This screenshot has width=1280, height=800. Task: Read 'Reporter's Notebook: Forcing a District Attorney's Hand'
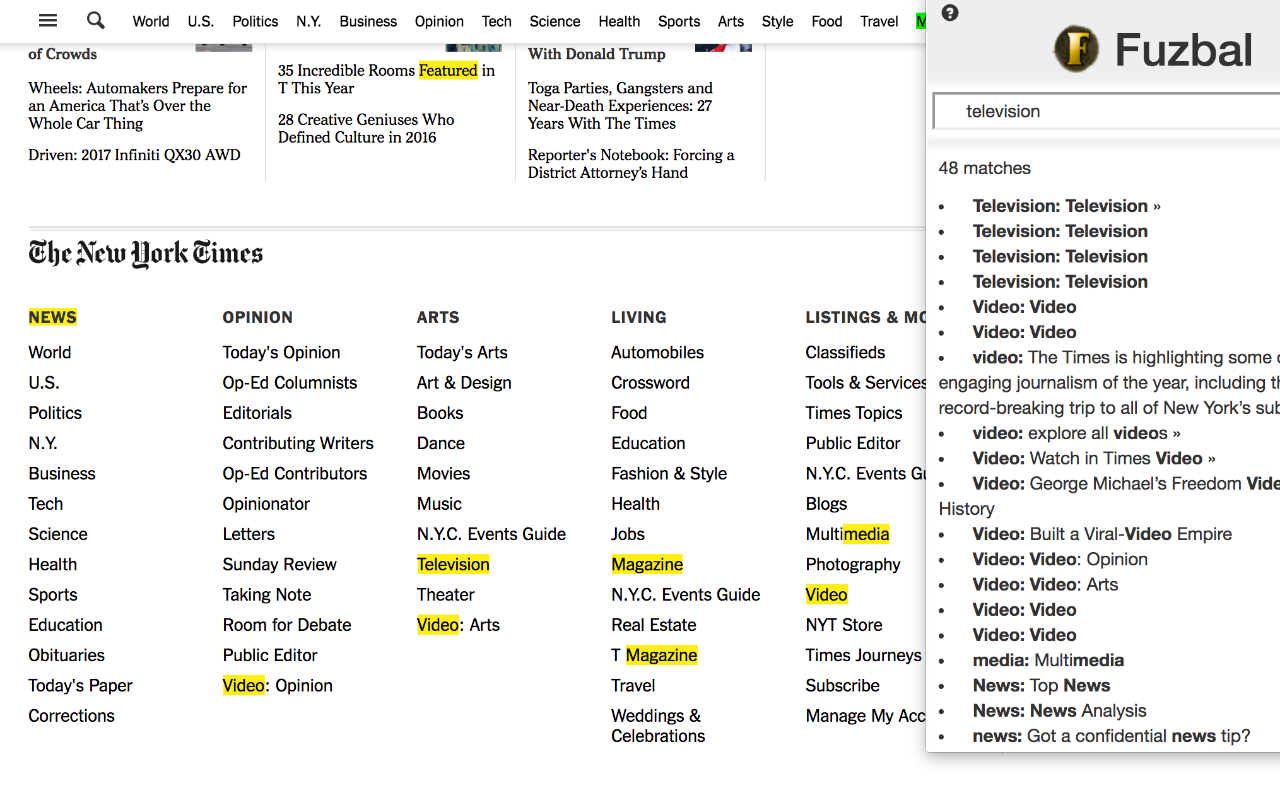click(631, 164)
